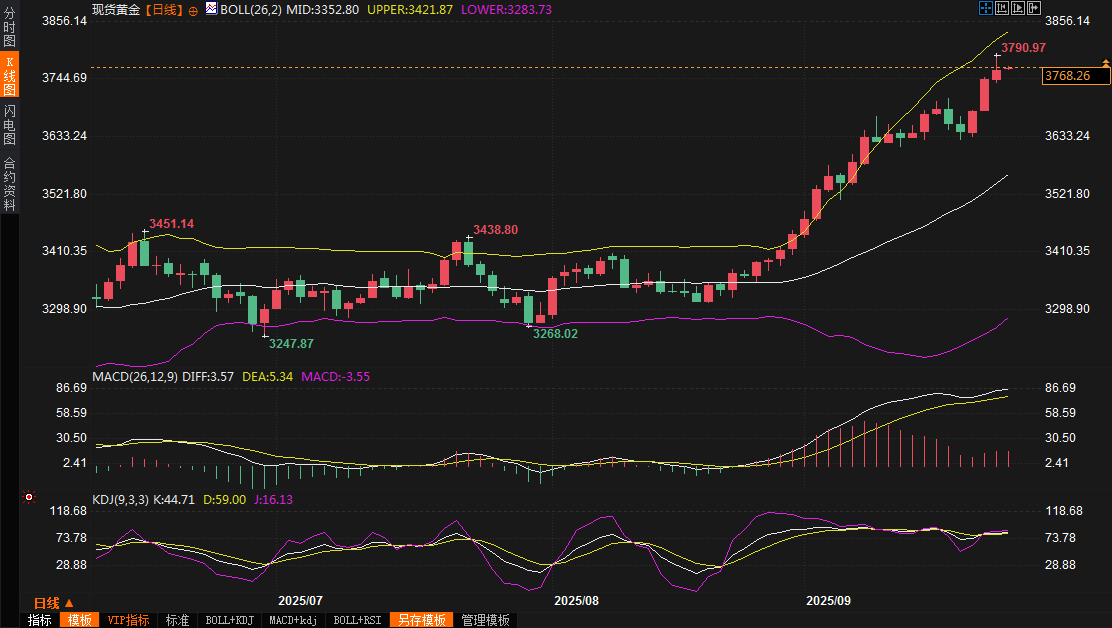Click the chart playback arrow icon
Screen dimensions: 1112x628
click(x=1018, y=8)
